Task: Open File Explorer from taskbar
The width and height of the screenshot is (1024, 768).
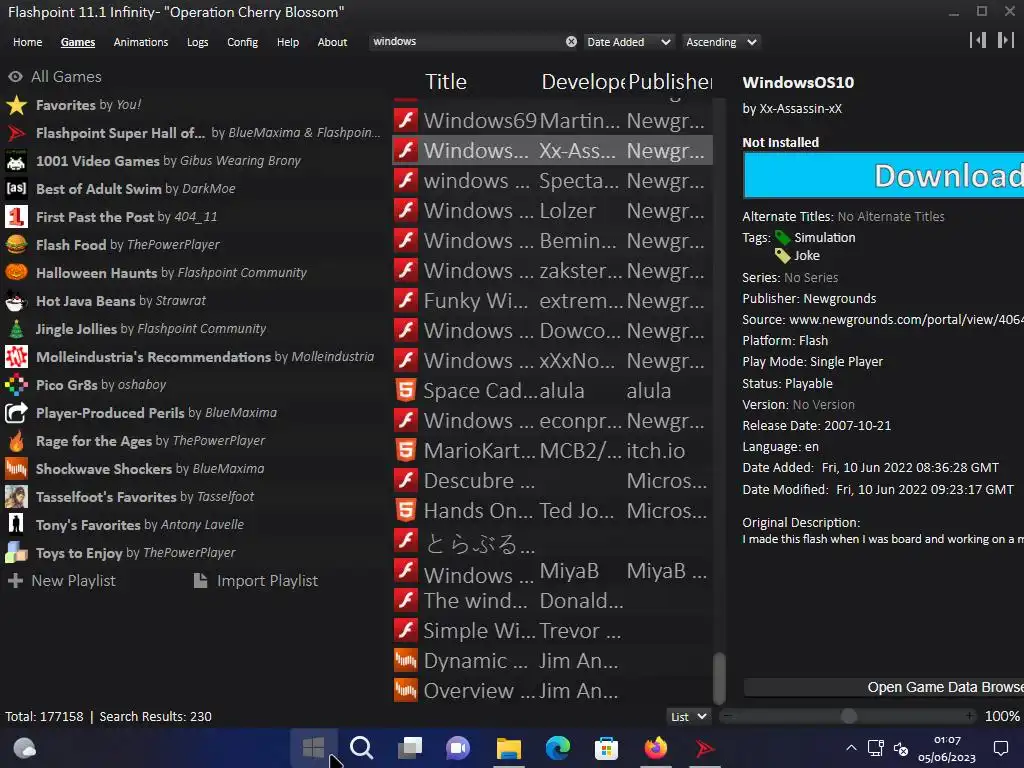Action: [508, 748]
